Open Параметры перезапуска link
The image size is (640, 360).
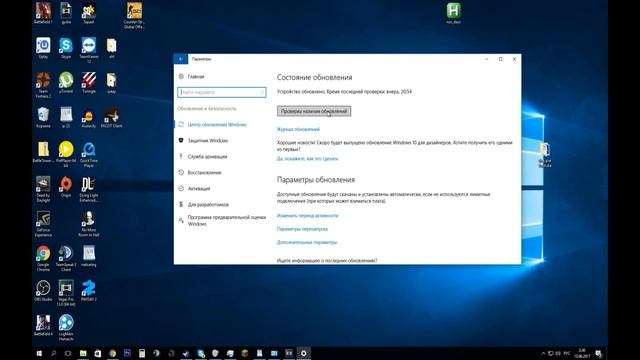click(302, 229)
